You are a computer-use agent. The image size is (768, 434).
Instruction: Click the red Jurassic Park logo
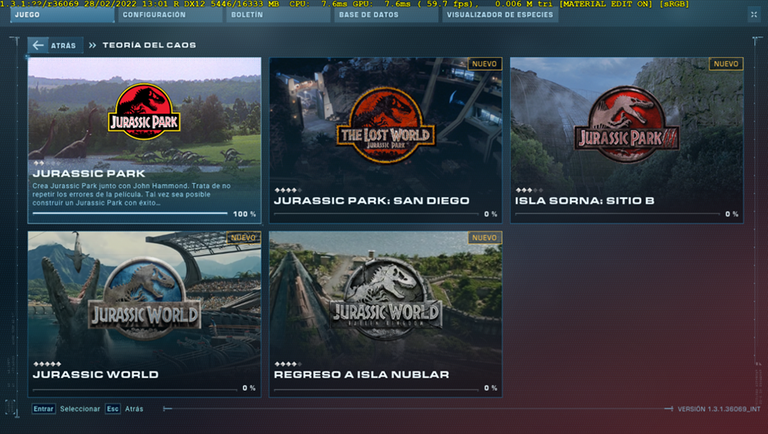click(144, 112)
